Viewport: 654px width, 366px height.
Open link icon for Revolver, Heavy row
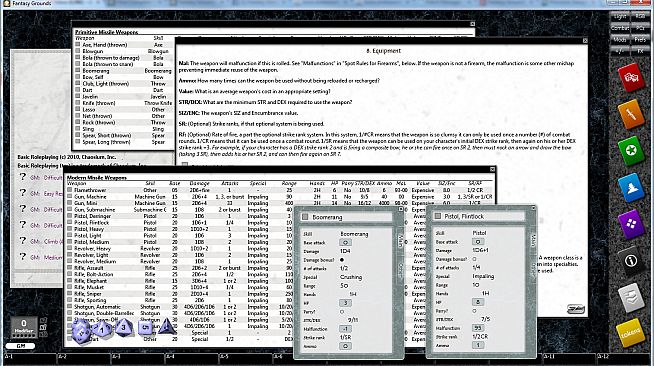click(70, 248)
